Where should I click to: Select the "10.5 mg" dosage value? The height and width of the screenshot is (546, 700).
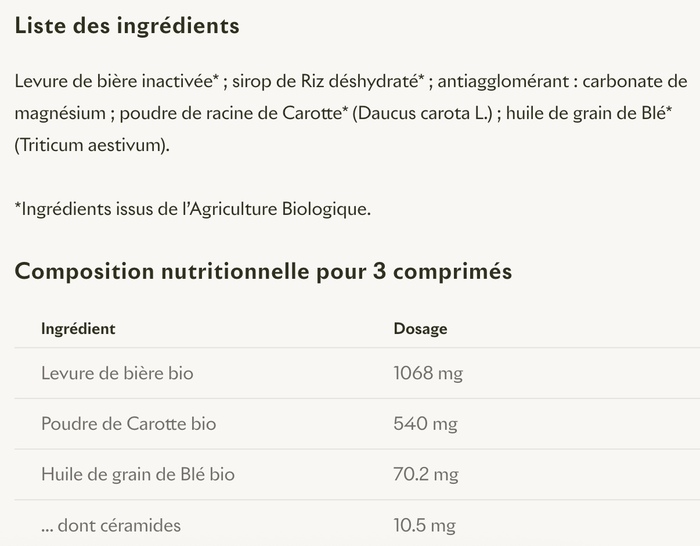coord(425,525)
